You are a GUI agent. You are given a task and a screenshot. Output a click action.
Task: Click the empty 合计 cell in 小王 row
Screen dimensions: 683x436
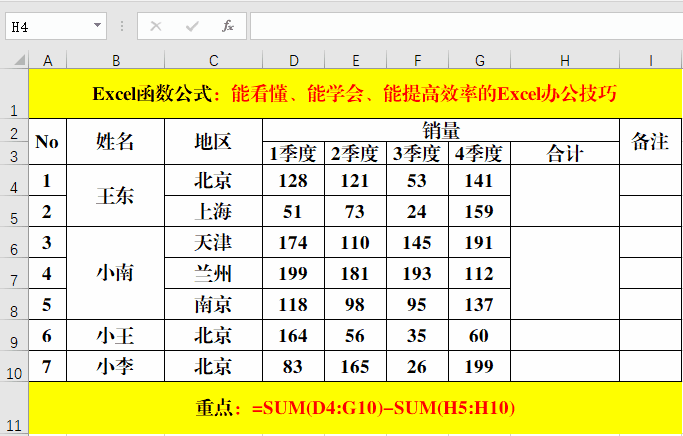(565, 335)
